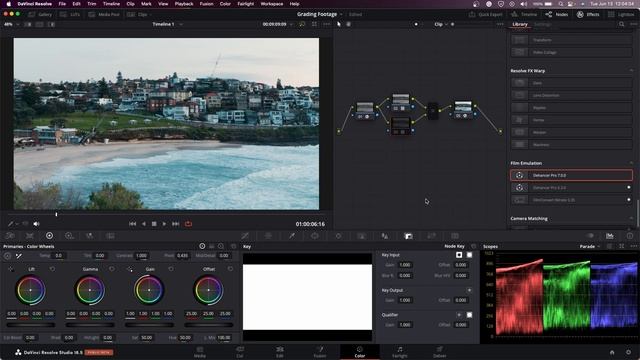
Task: Toggle Key Input matte invert
Action: tap(459, 255)
